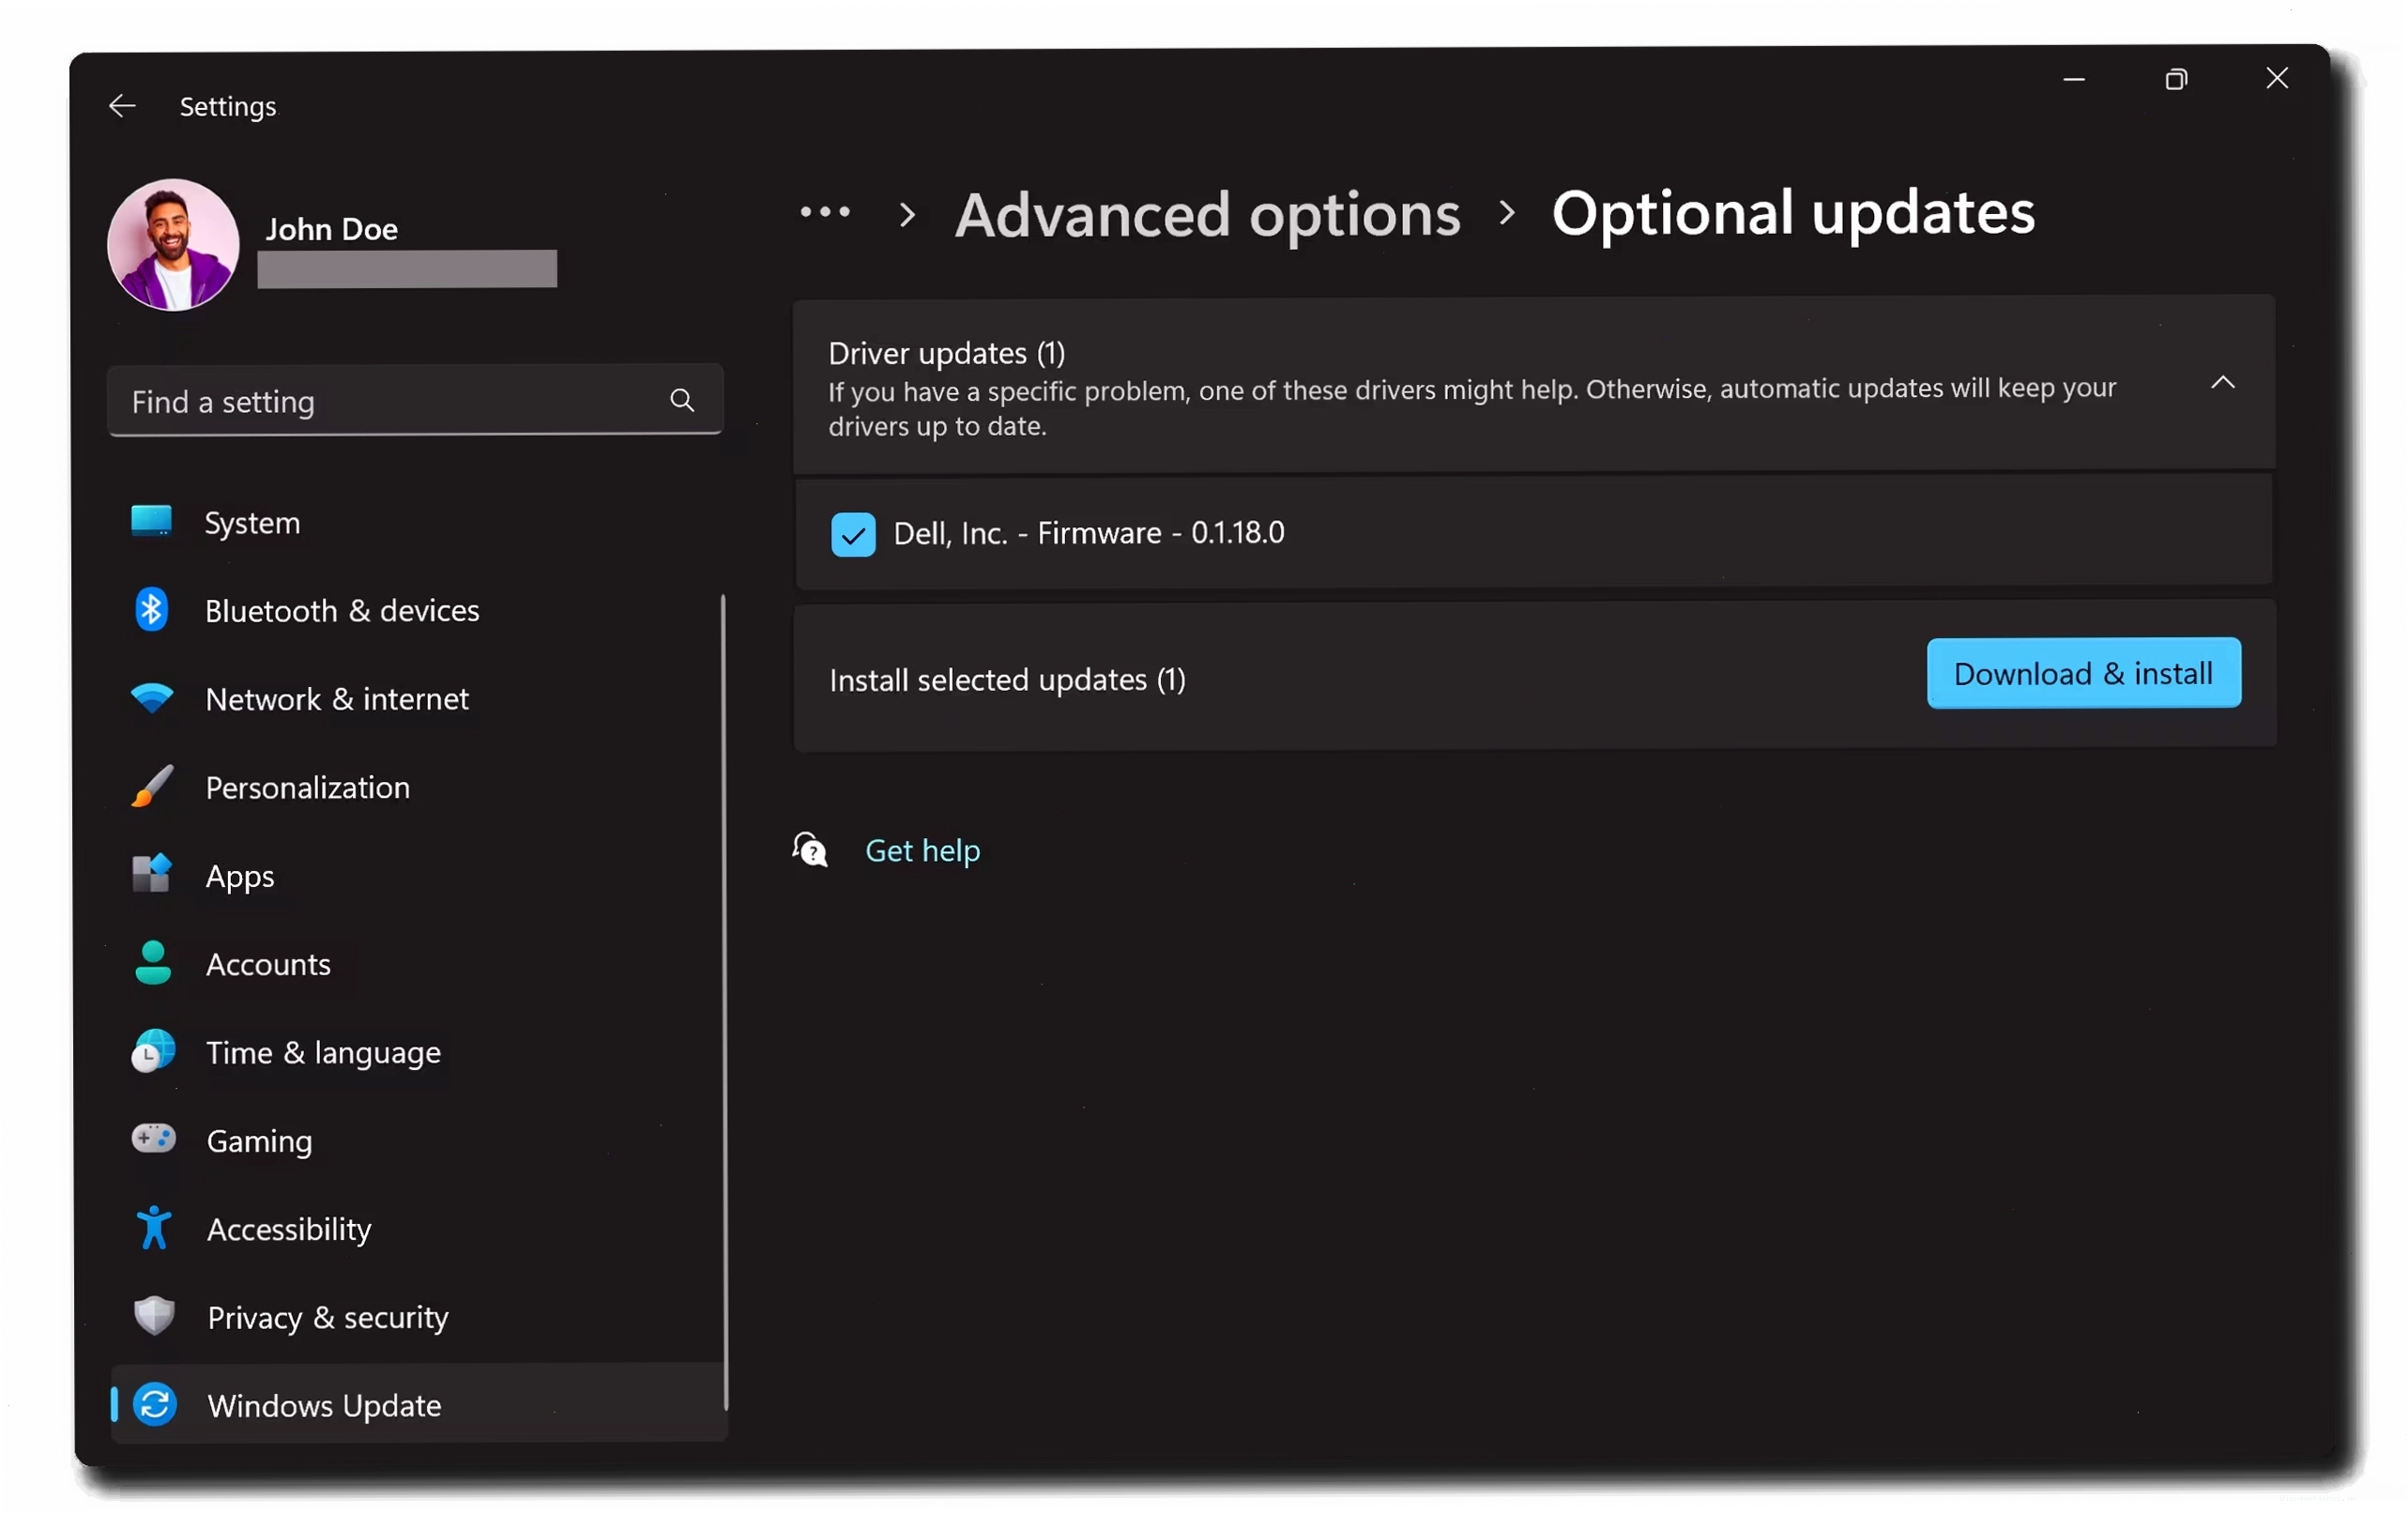The width and height of the screenshot is (2408, 1514).
Task: Click the Network wifi icon
Action: (152, 698)
